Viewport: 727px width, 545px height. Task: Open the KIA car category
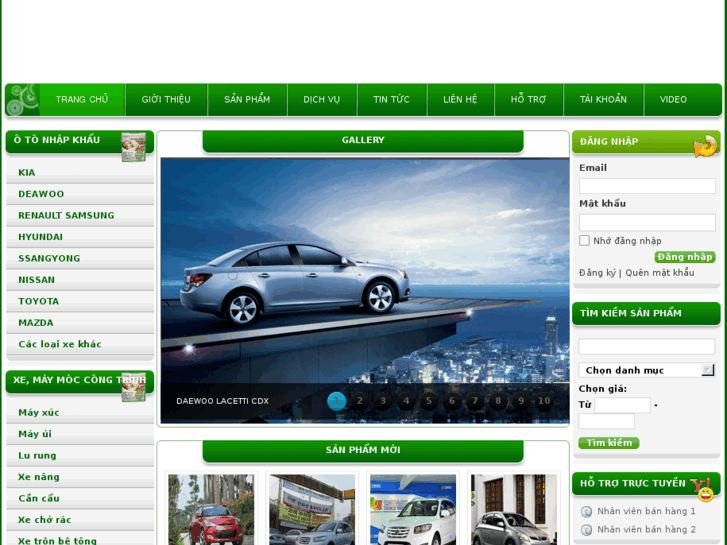click(x=26, y=173)
